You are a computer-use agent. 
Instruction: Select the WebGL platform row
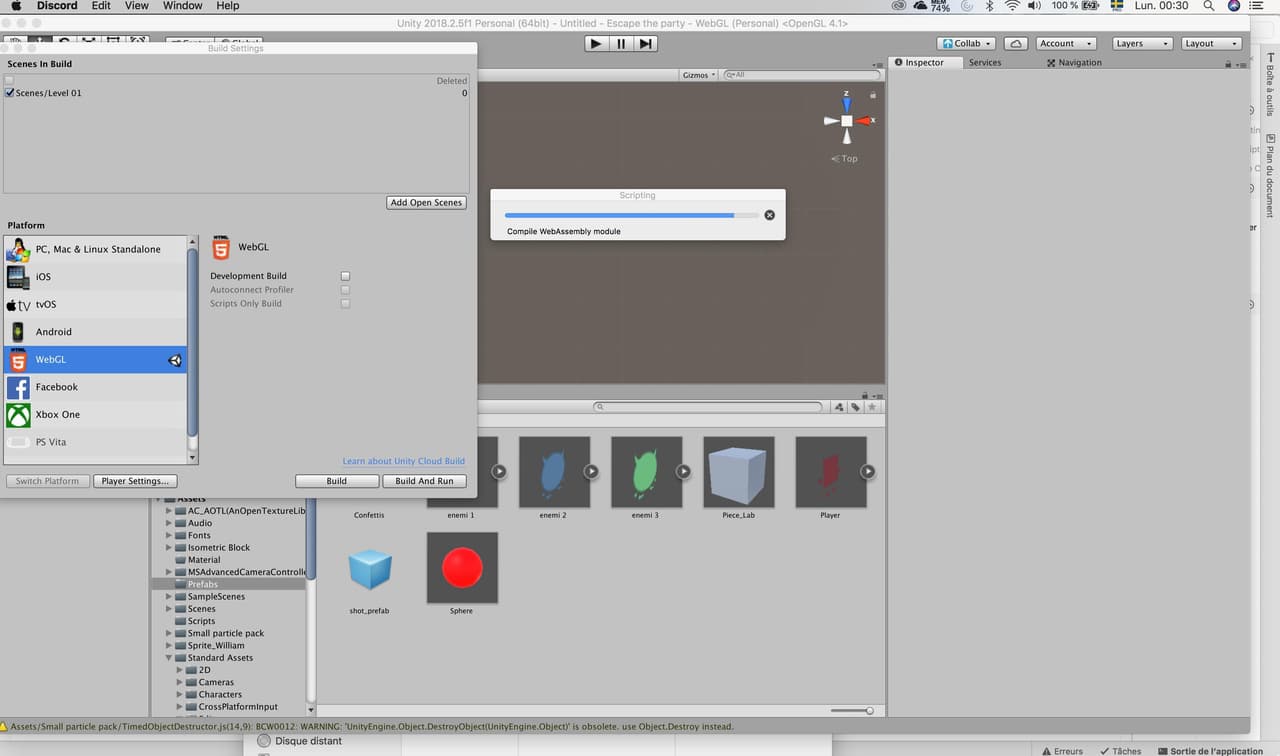pyautogui.click(x=96, y=359)
